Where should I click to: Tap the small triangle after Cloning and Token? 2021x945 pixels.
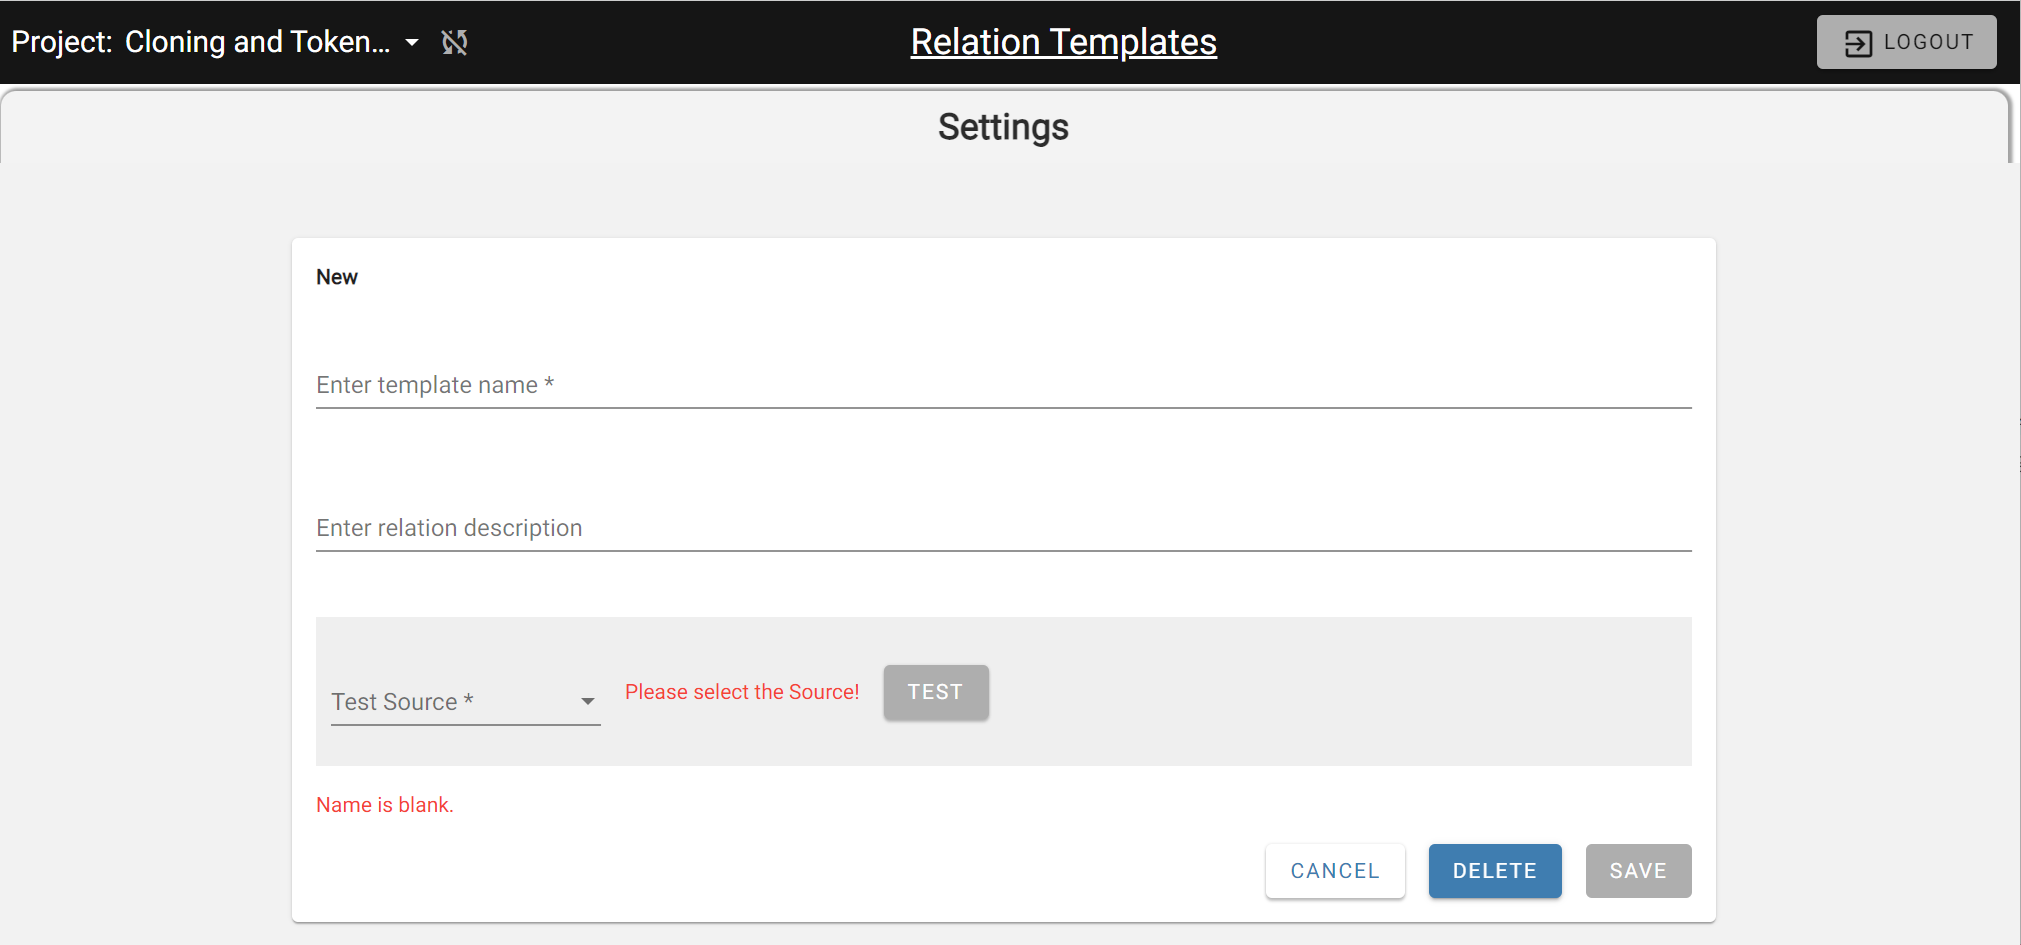pos(412,42)
